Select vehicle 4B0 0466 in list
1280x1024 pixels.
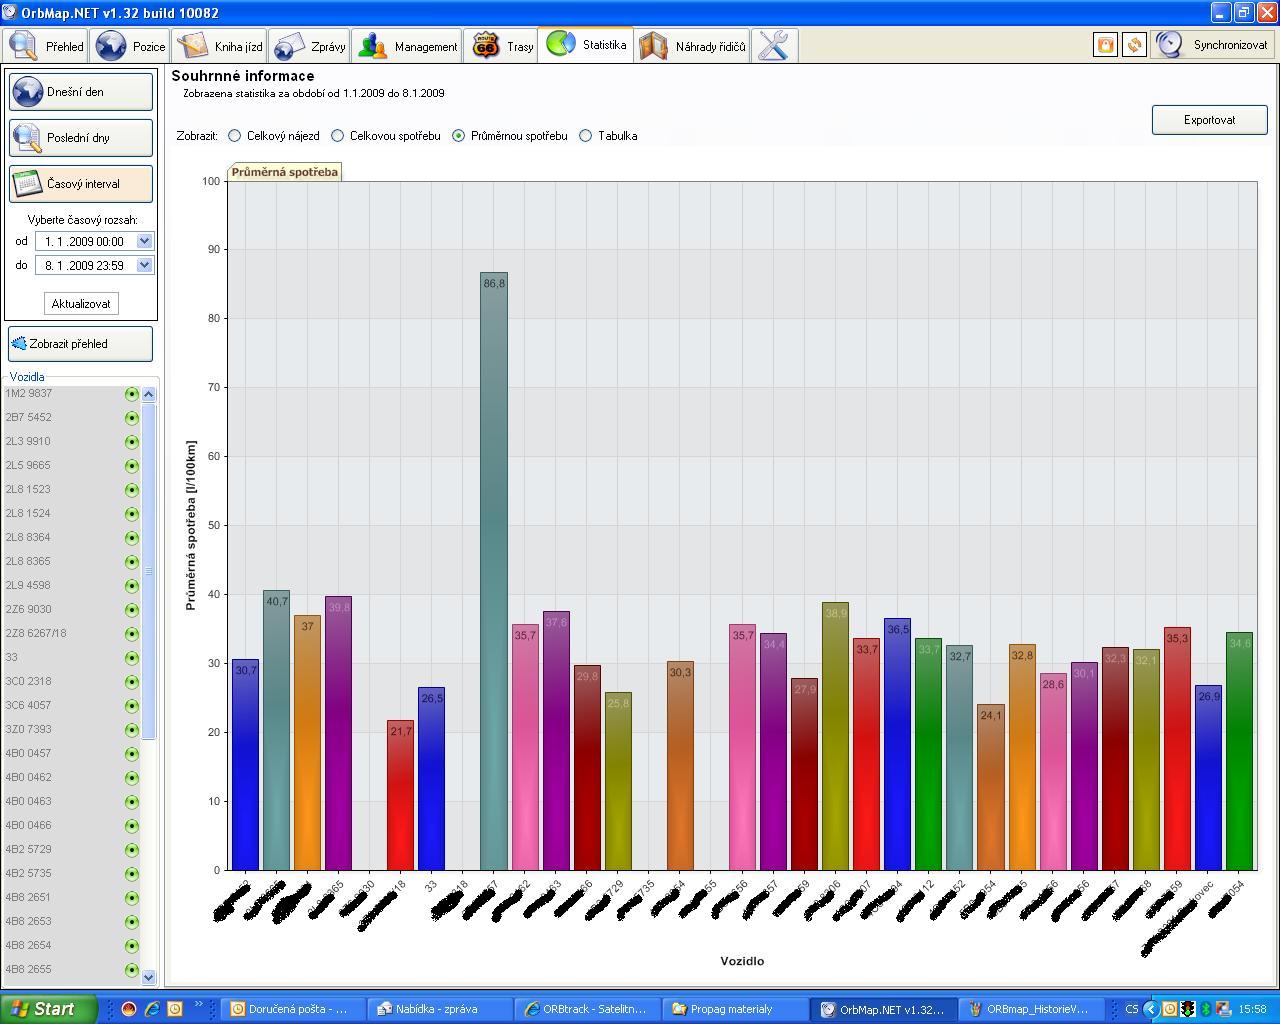[x=28, y=826]
